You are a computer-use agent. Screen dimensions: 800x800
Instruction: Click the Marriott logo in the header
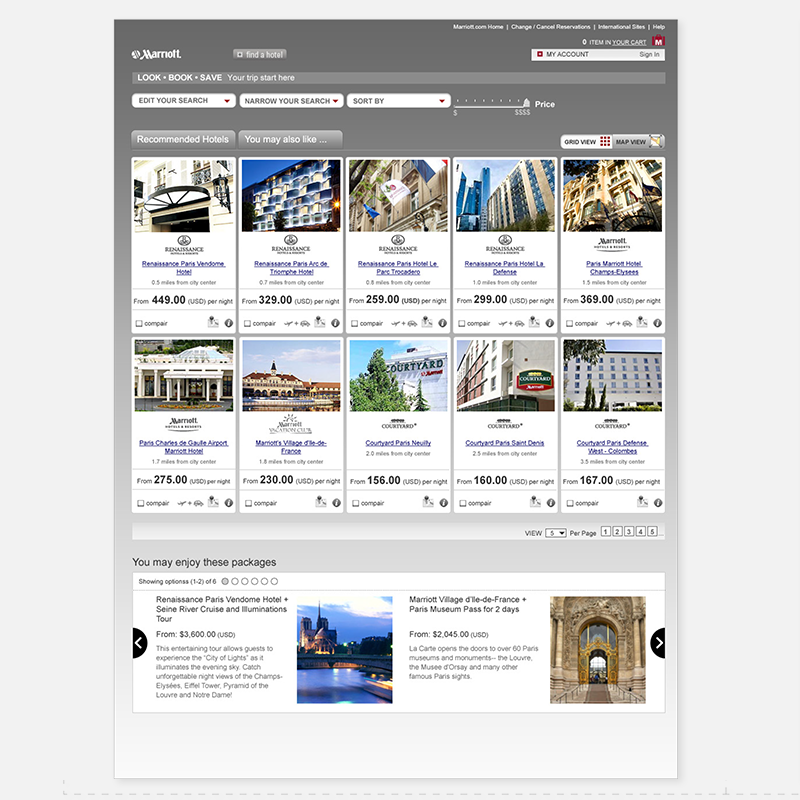(x=156, y=54)
